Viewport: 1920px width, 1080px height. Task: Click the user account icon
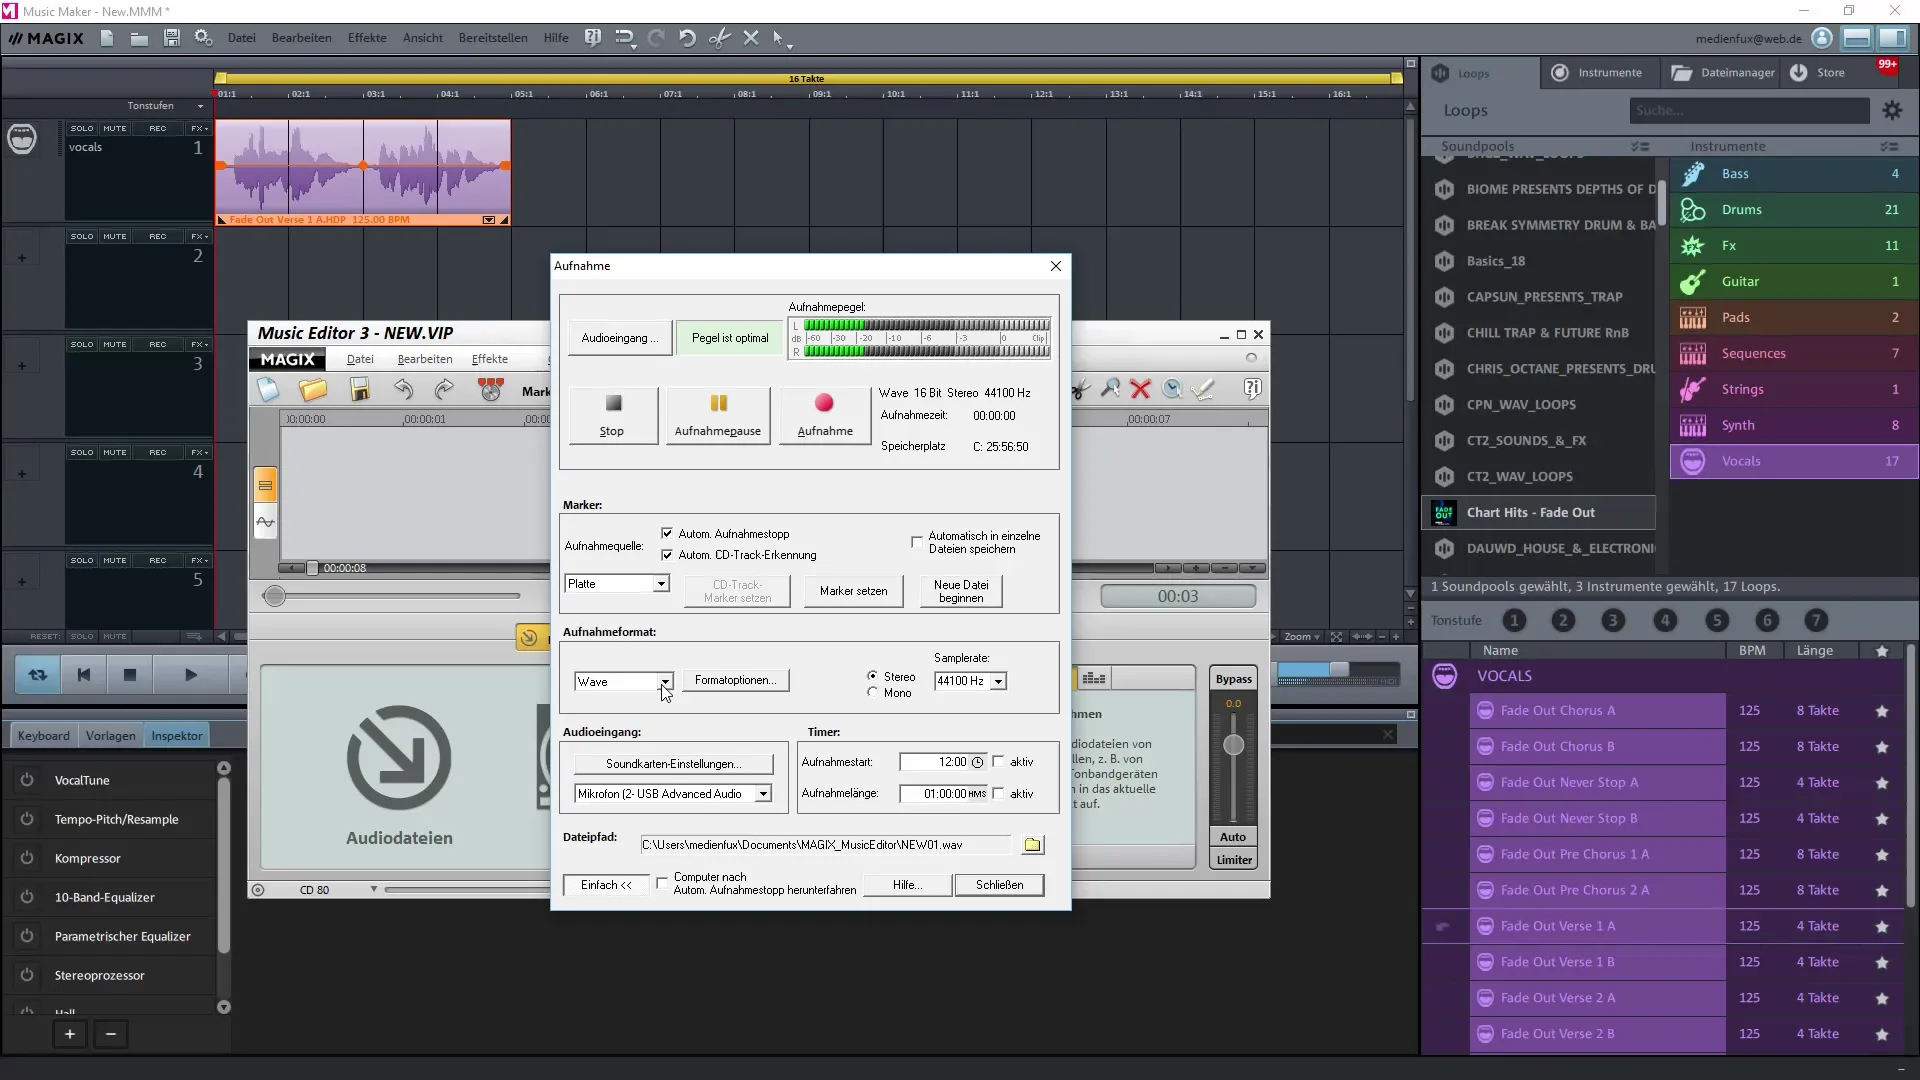pos(1822,38)
